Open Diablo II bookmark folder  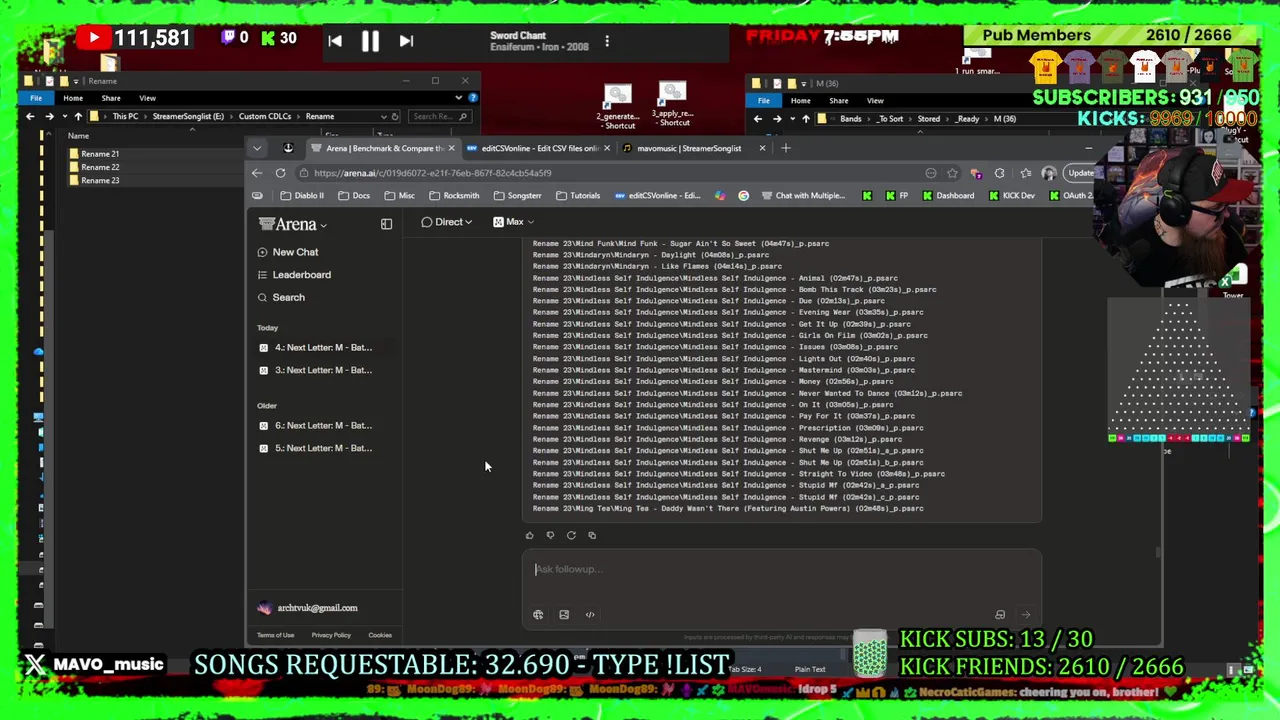[x=301, y=196]
